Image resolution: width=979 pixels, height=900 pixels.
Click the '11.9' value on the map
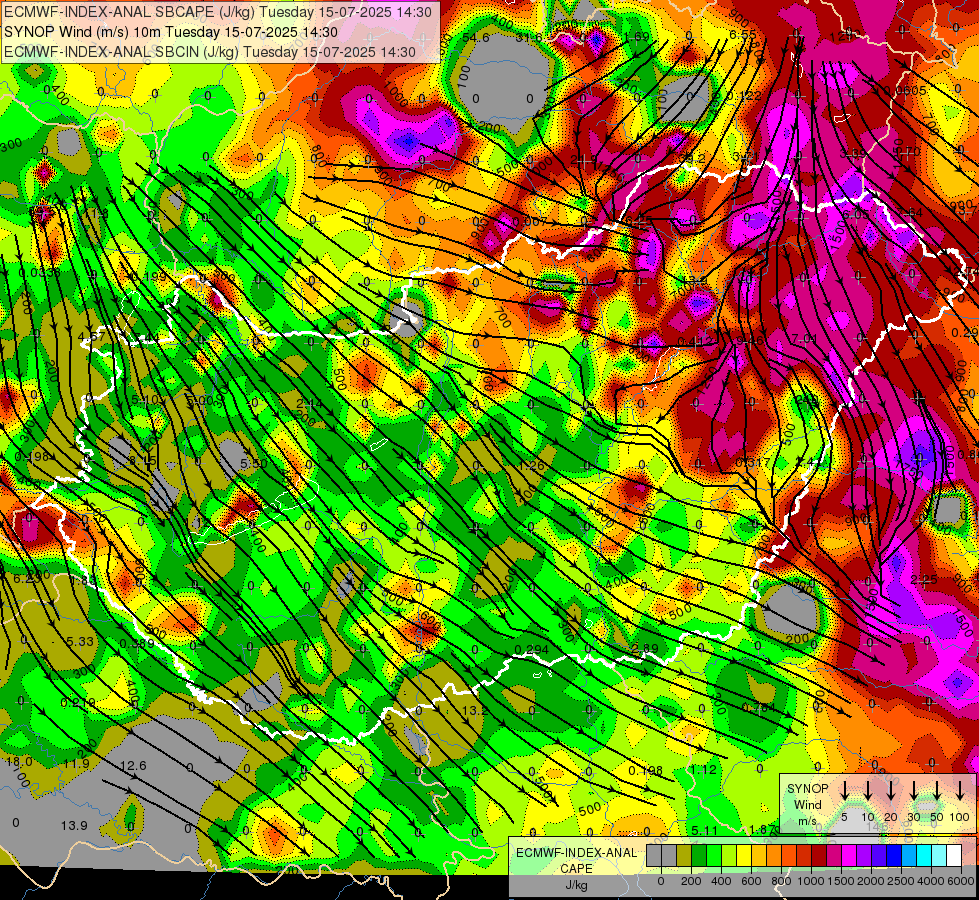[x=76, y=764]
